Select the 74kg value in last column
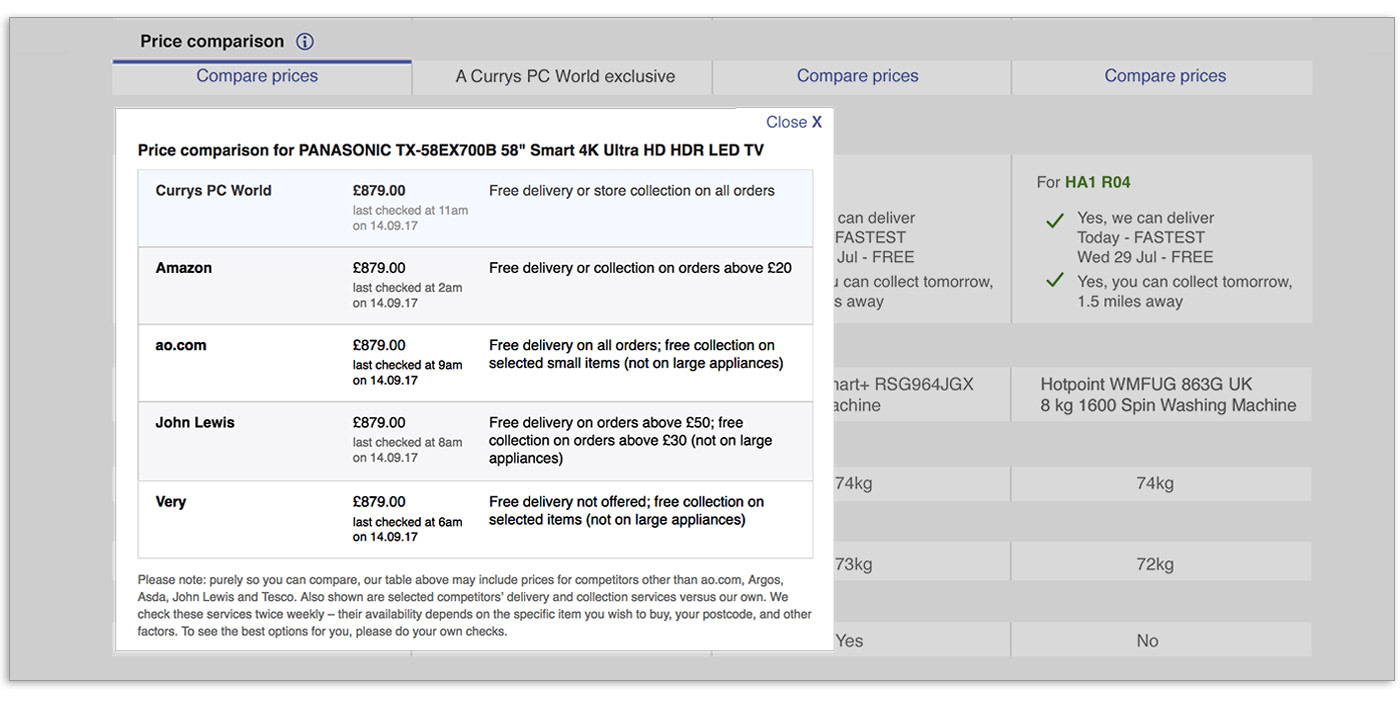The width and height of the screenshot is (1400, 703). coord(1155,483)
